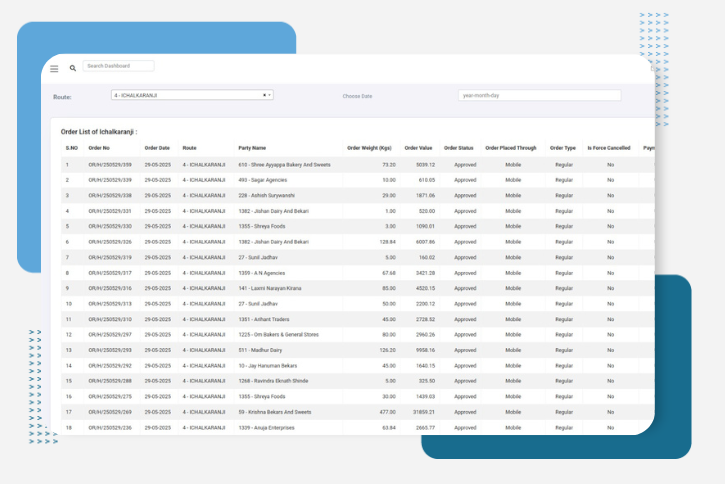Select order number OR/H/250529/359
This screenshot has height=484, width=725.
(110, 165)
